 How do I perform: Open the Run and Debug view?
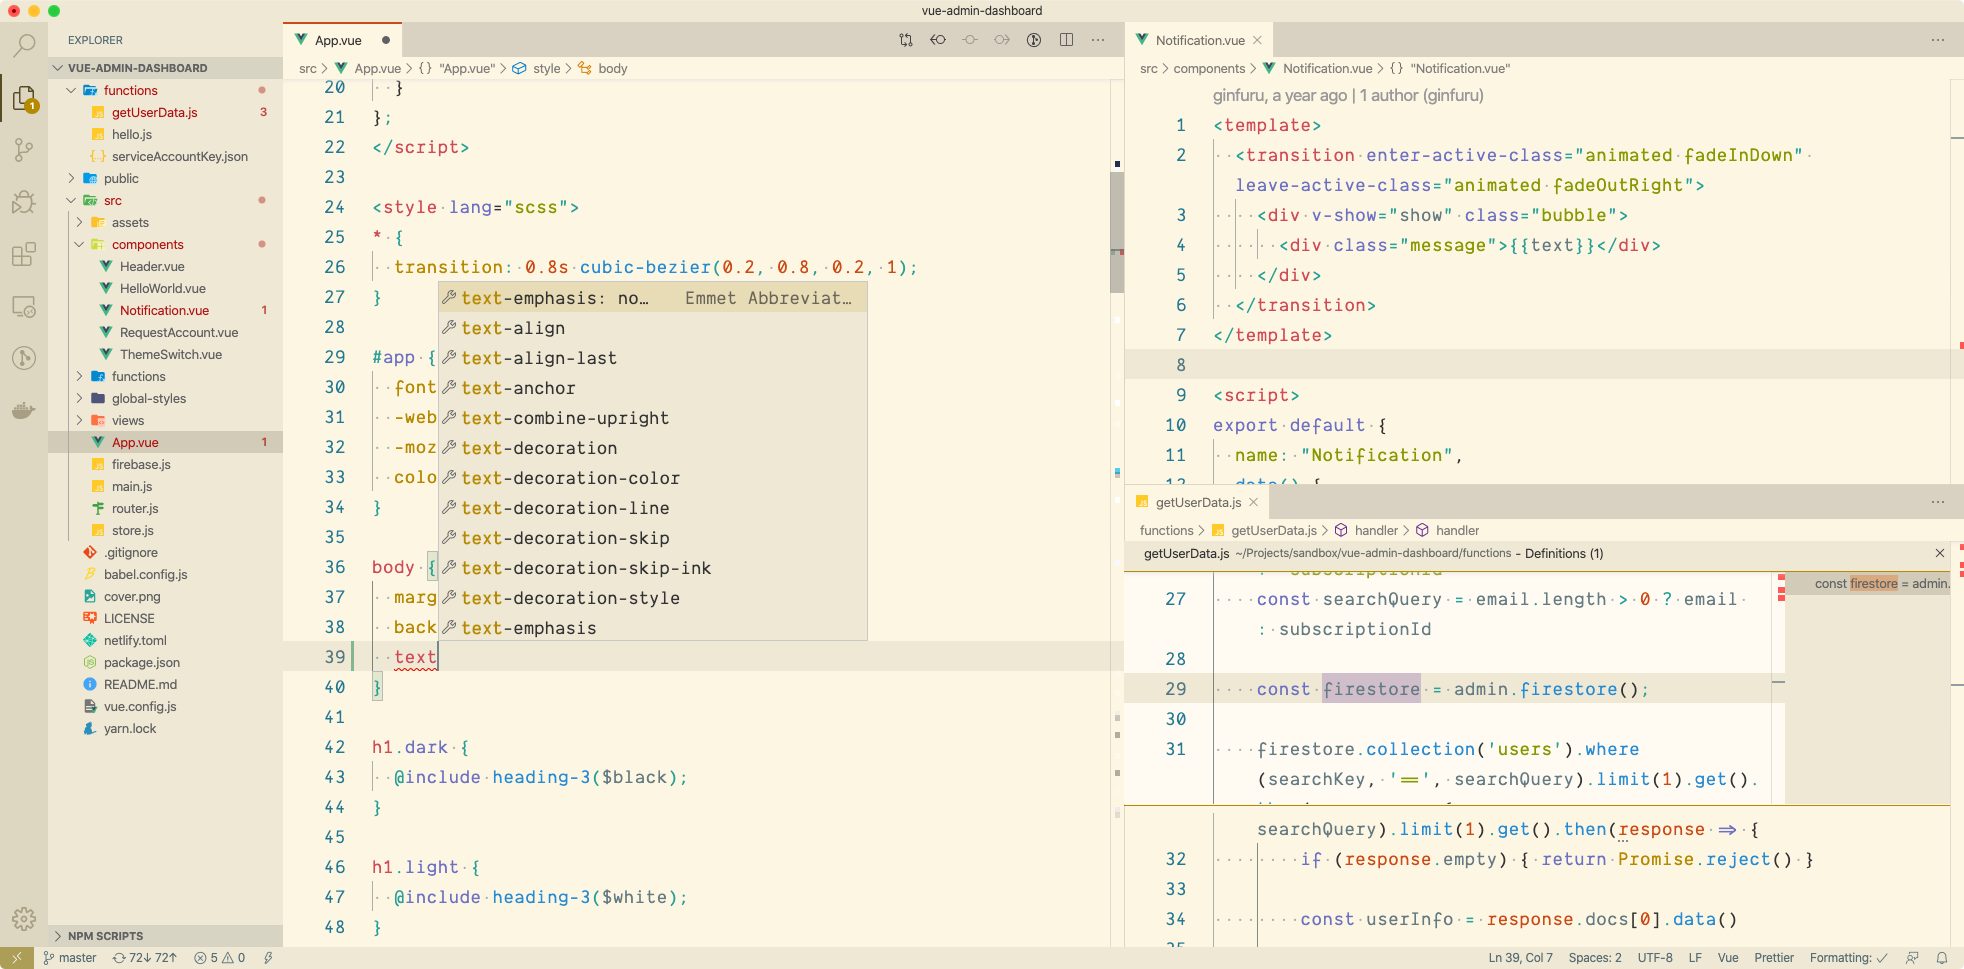(24, 202)
